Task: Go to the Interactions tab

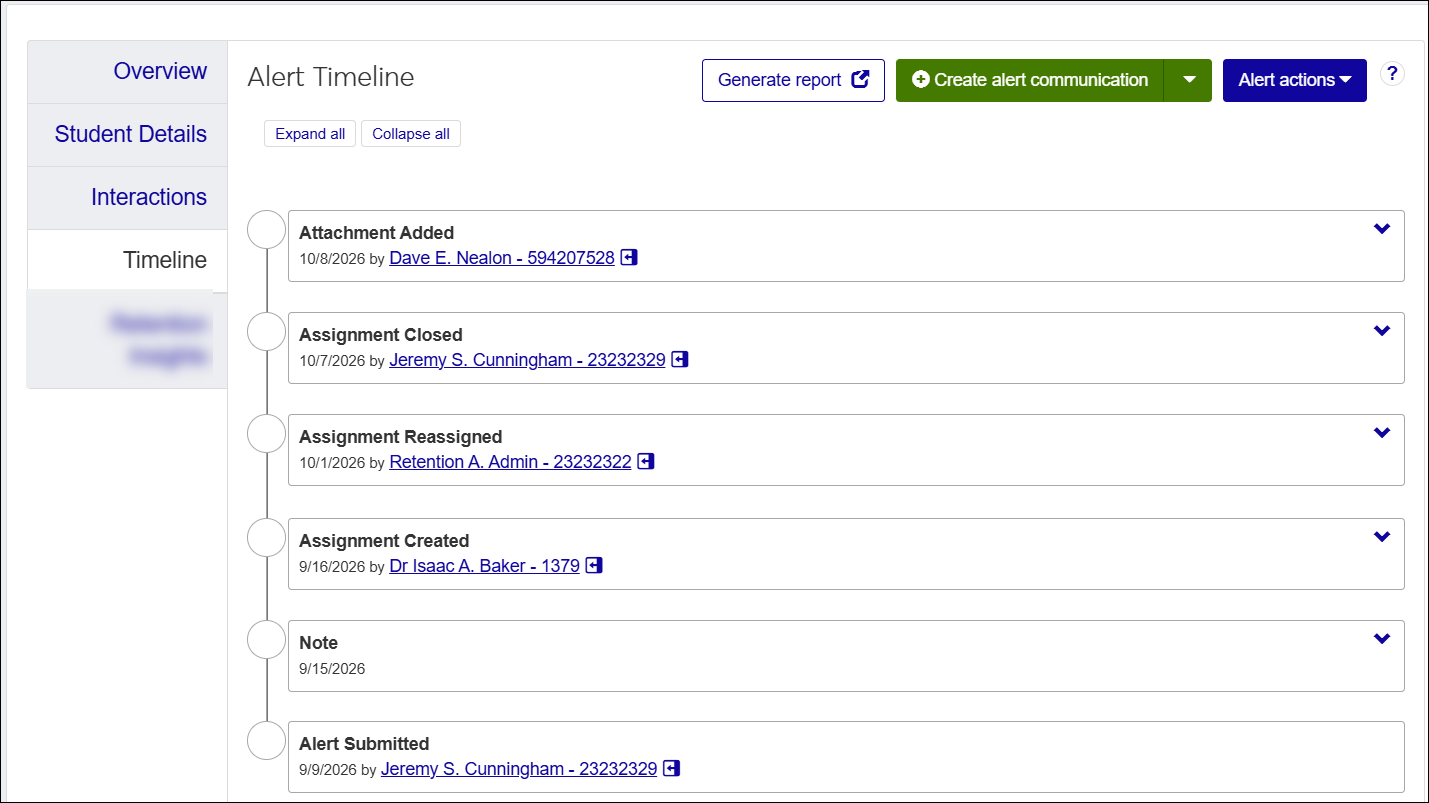Action: [x=128, y=198]
